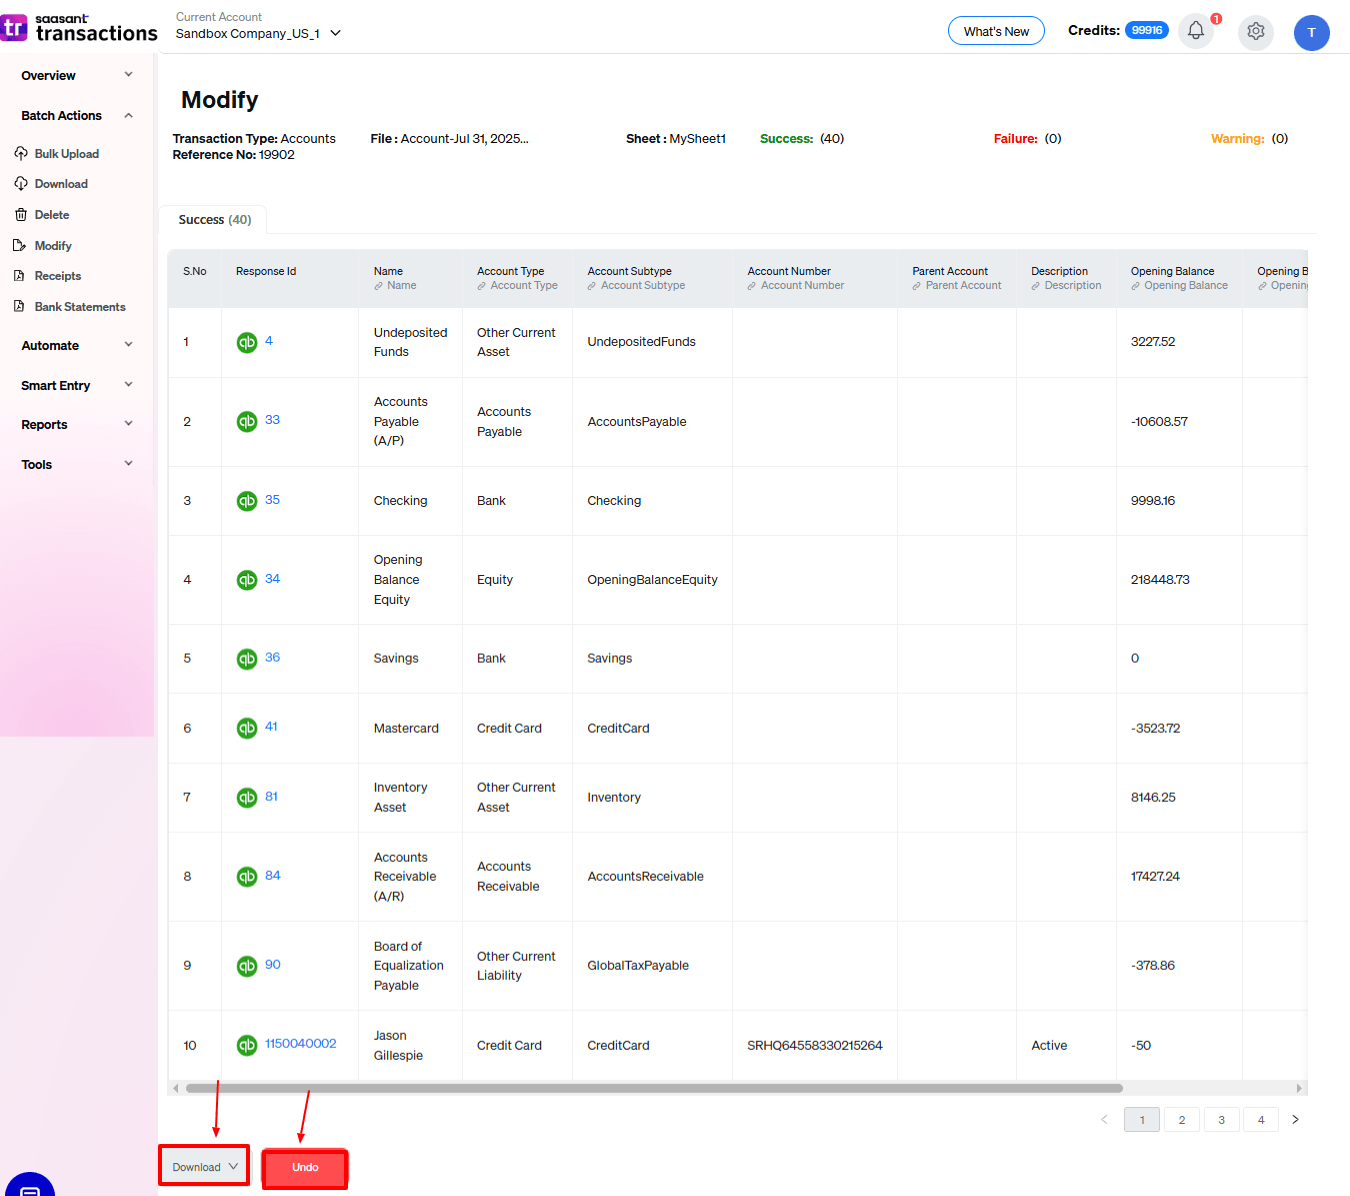Open the settings gear
Viewport: 1350px width, 1196px height.
1256,32
